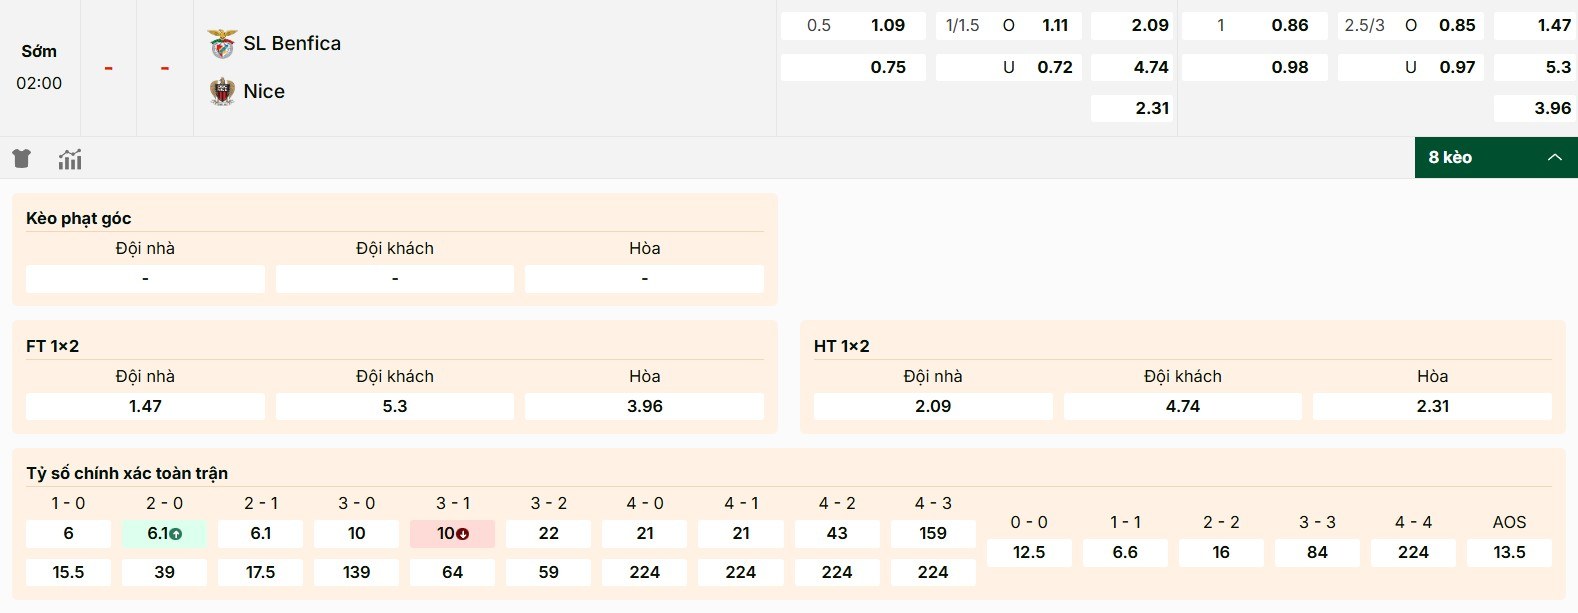Image resolution: width=1578 pixels, height=613 pixels.
Task: Pick the 3.96 draw odds under FT 1×2
Action: point(644,406)
